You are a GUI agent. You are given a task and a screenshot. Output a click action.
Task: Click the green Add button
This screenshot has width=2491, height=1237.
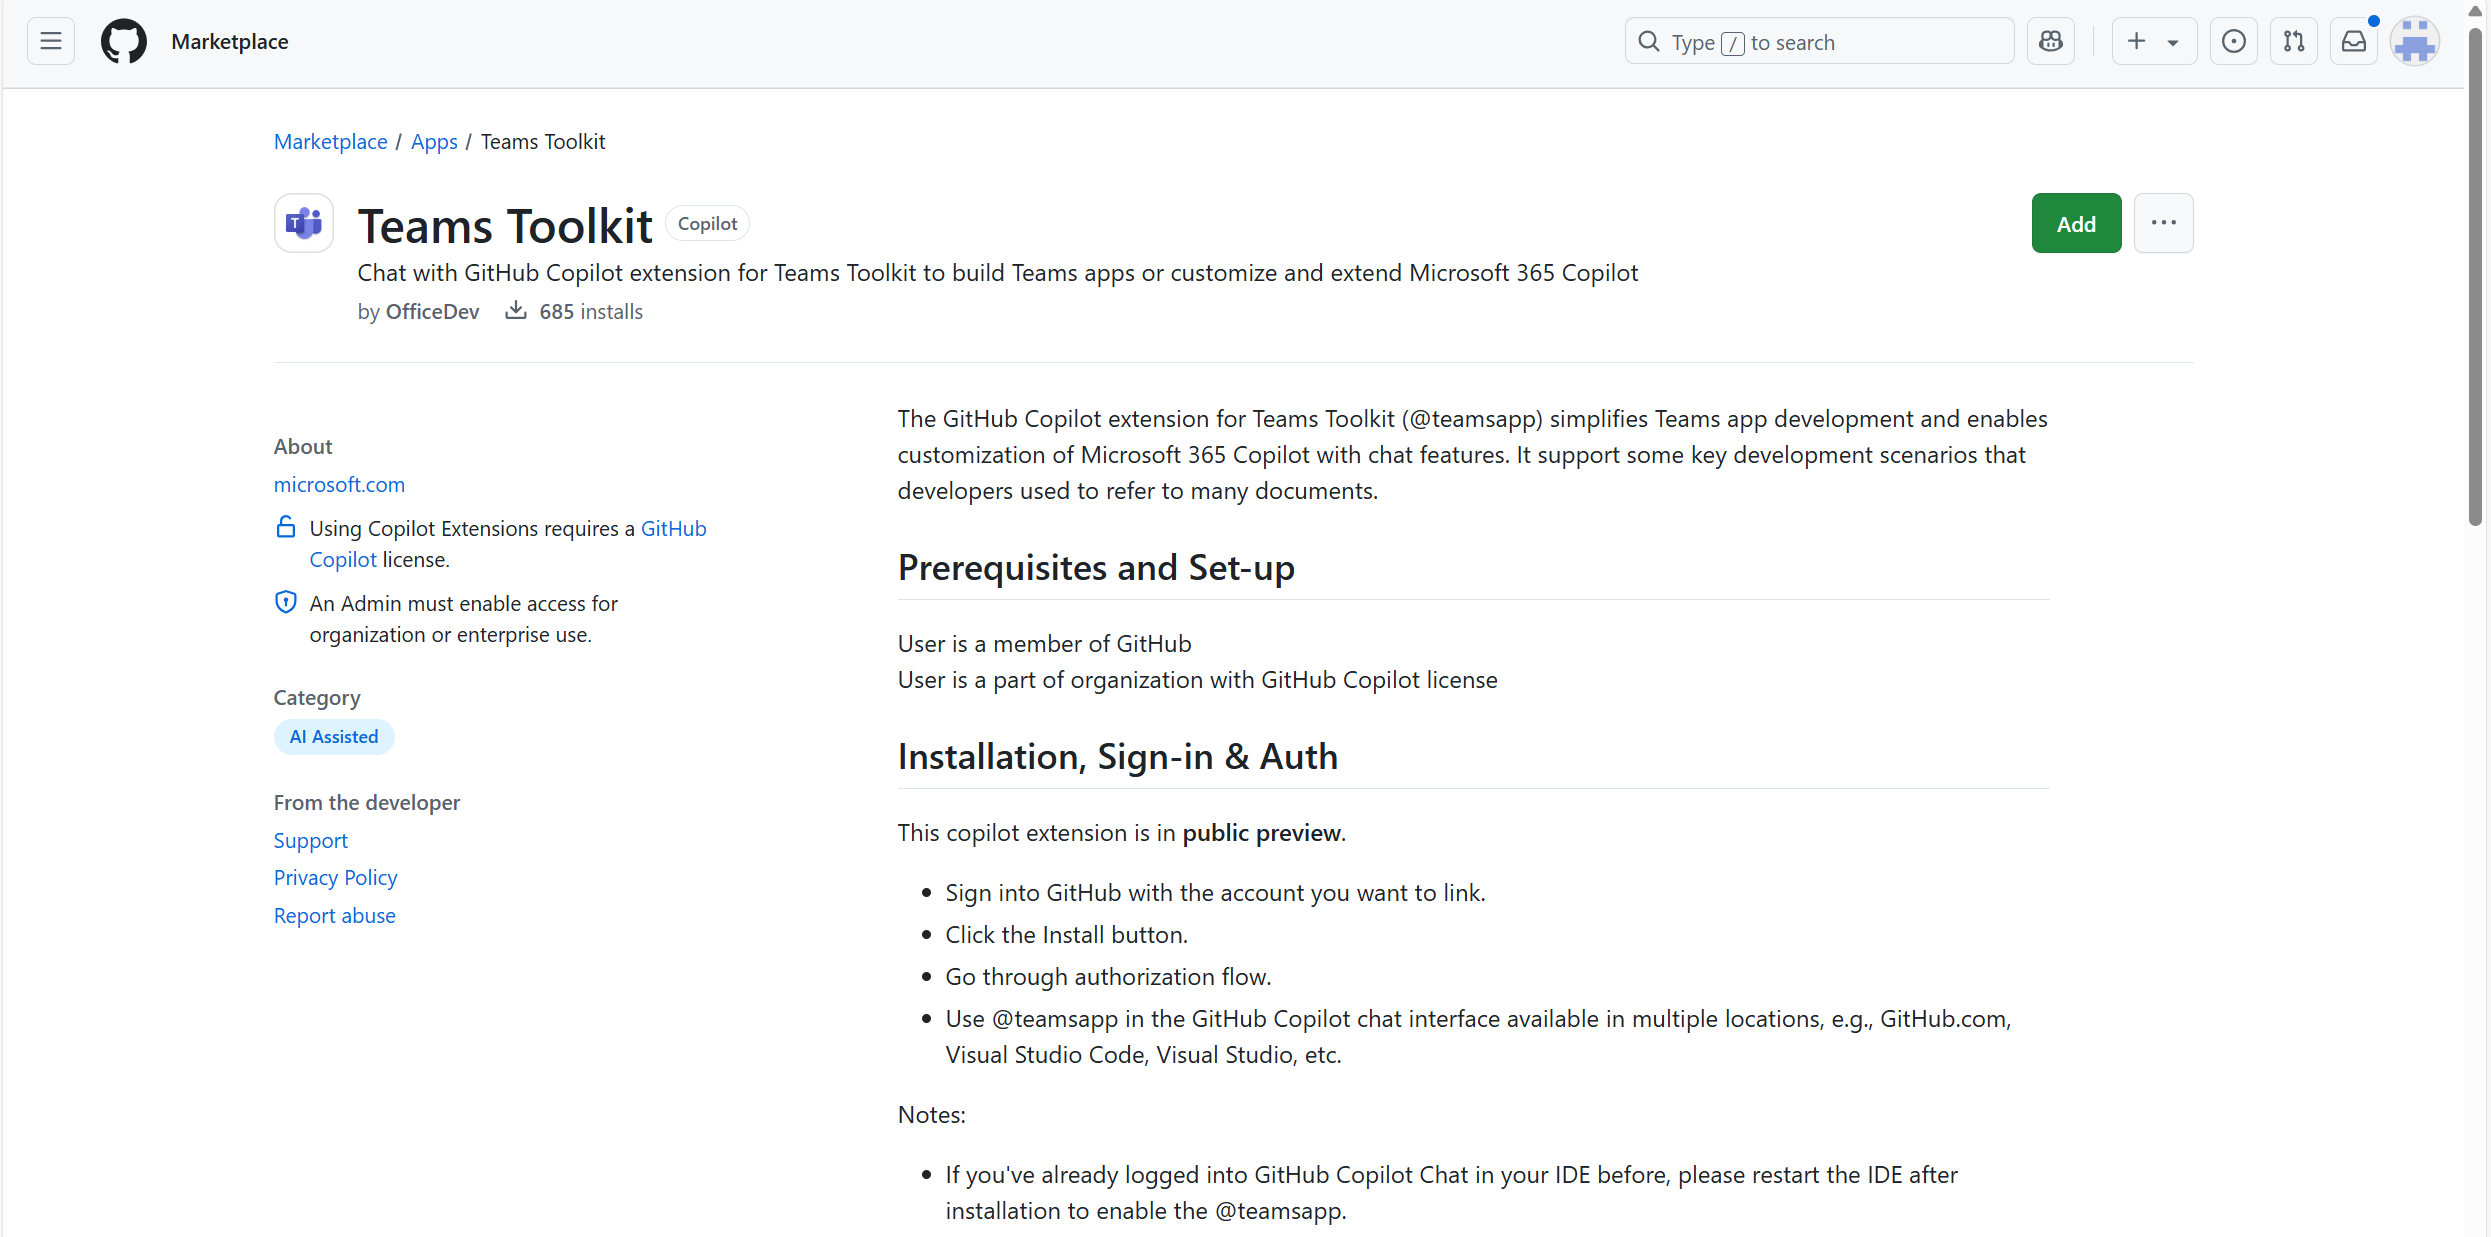point(2076,223)
